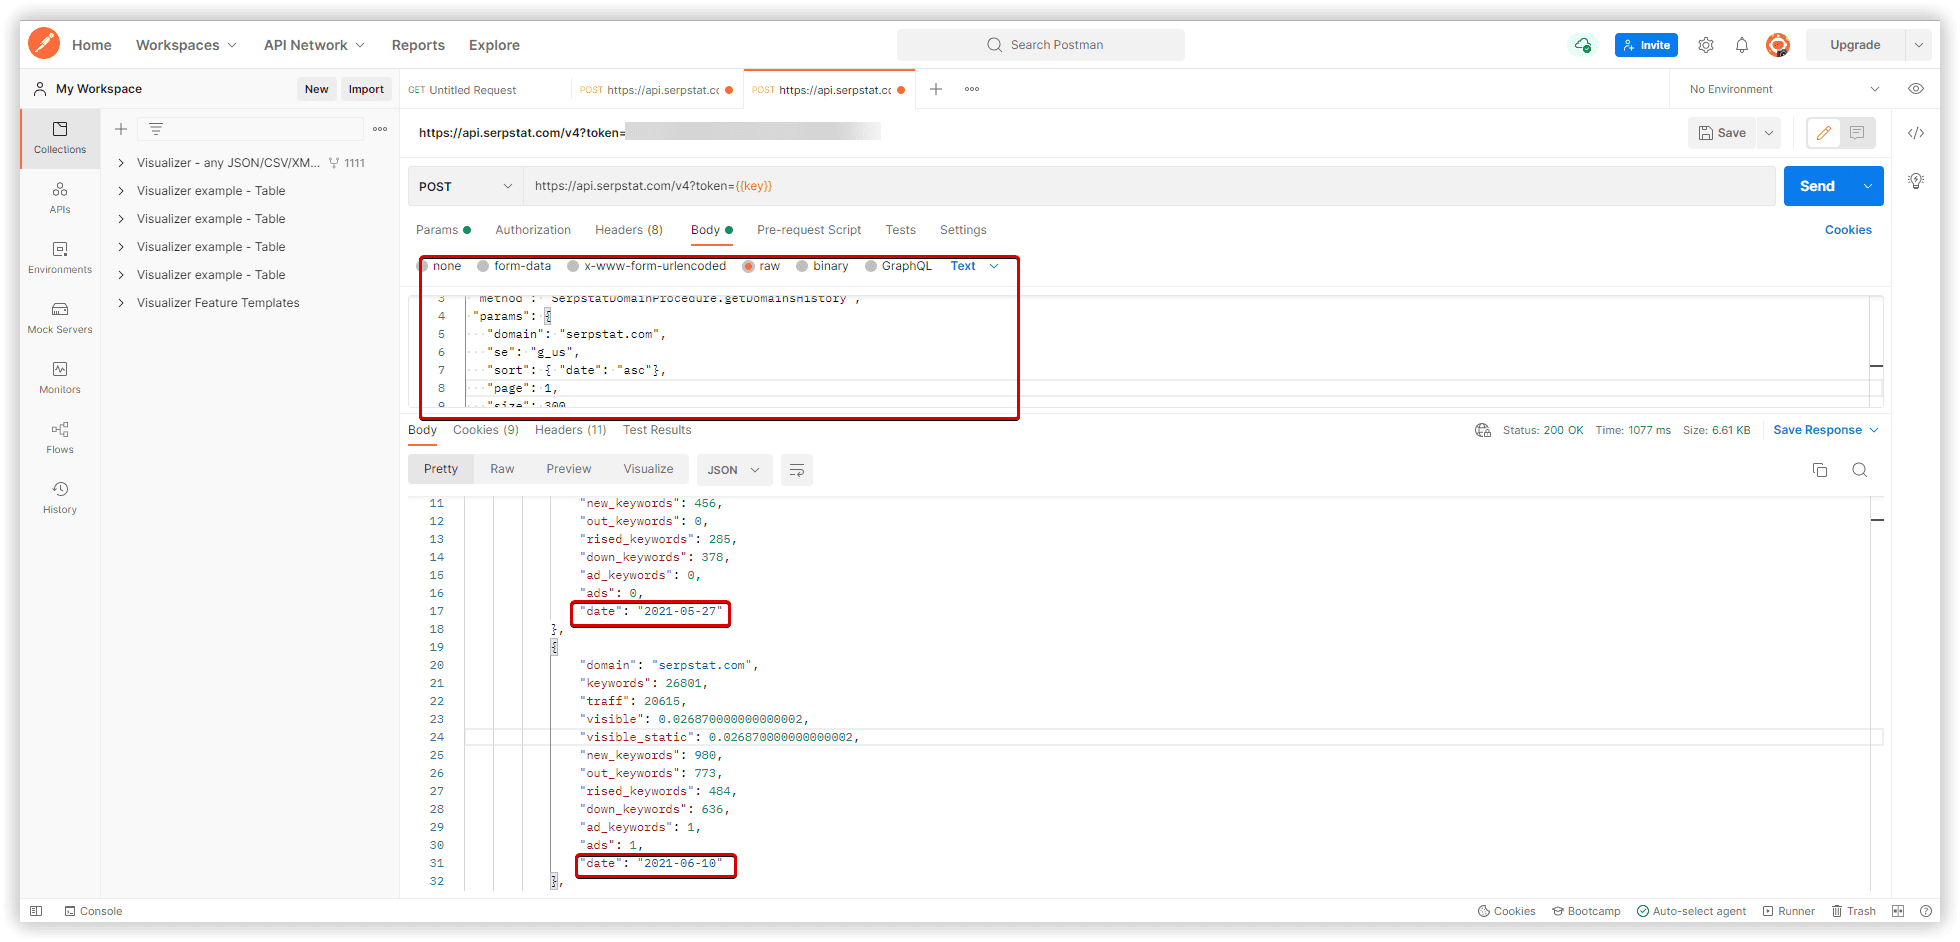Open the POST method dropdown
The height and width of the screenshot is (942, 1960).
tap(465, 186)
